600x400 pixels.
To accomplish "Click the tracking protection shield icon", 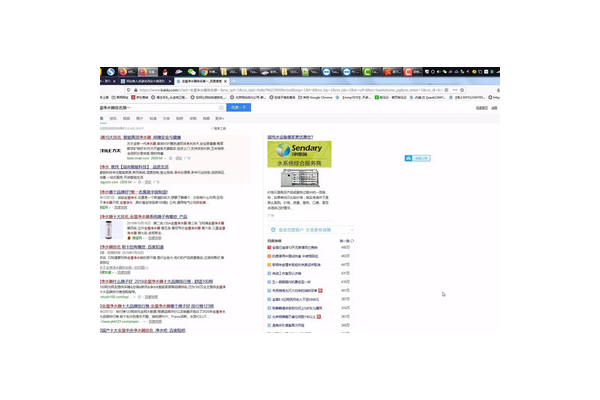I will tap(129, 90).
